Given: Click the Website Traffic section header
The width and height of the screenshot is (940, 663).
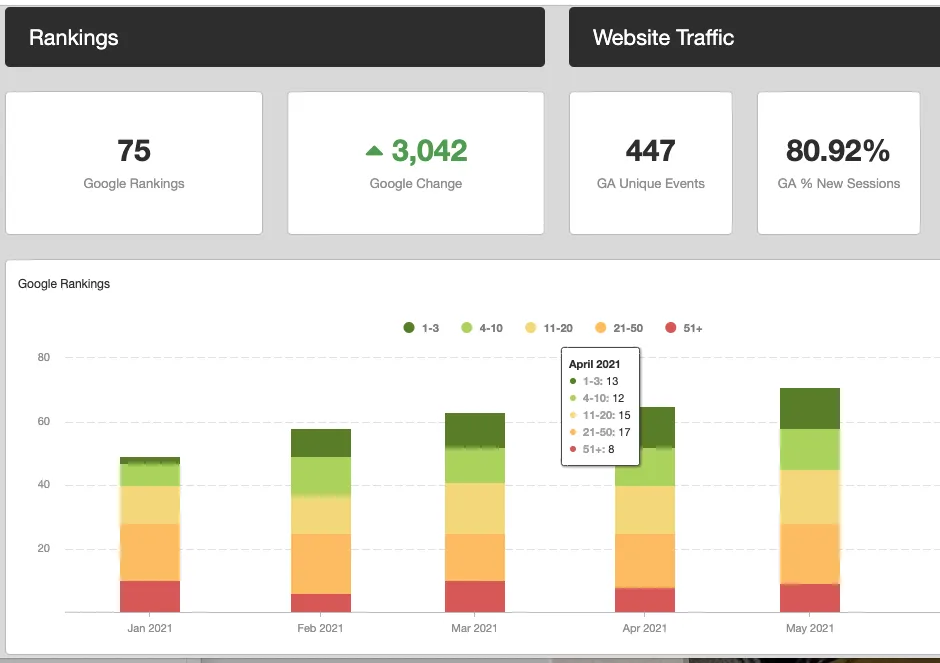Looking at the screenshot, I should (x=755, y=37).
